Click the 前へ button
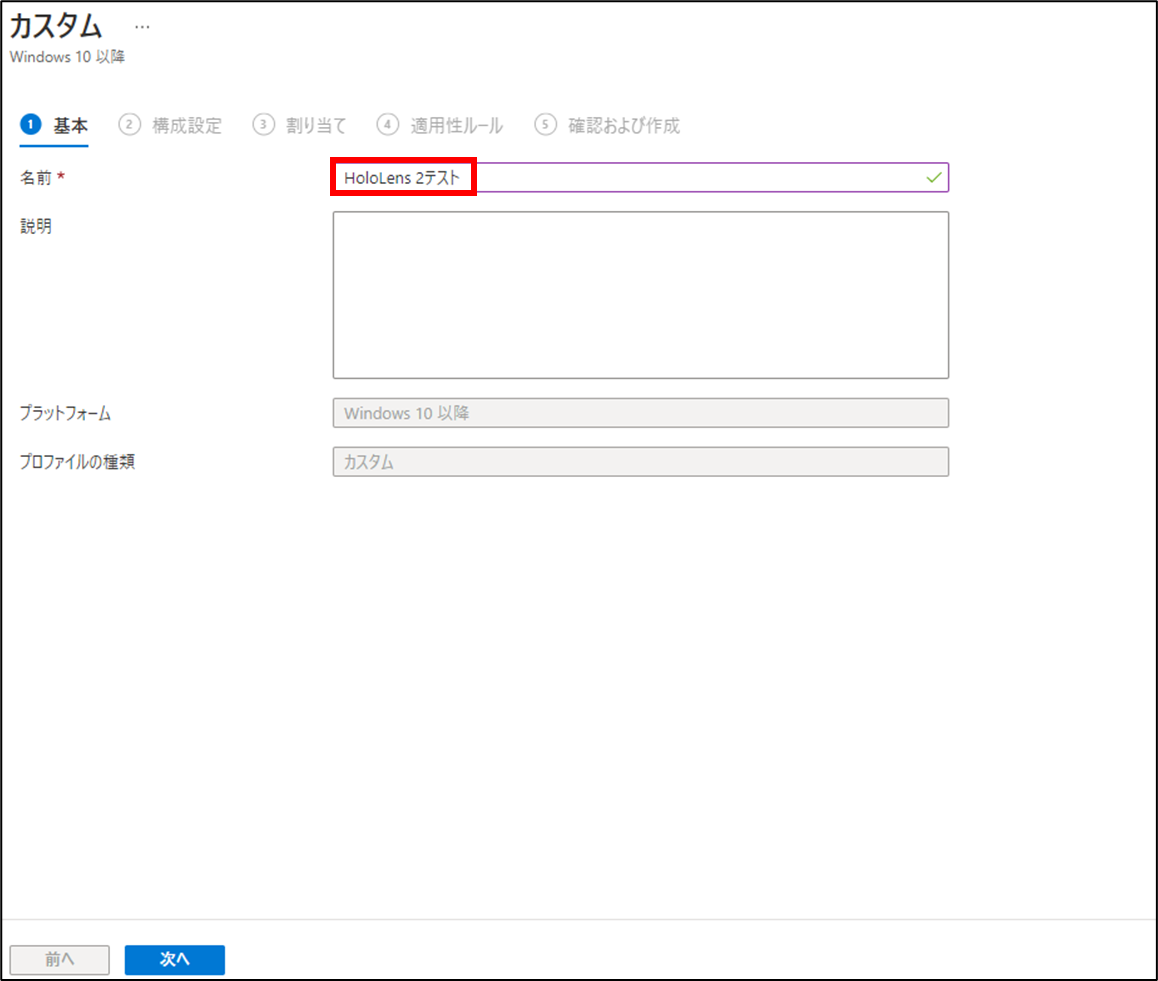This screenshot has height=981, width=1158. [59, 960]
